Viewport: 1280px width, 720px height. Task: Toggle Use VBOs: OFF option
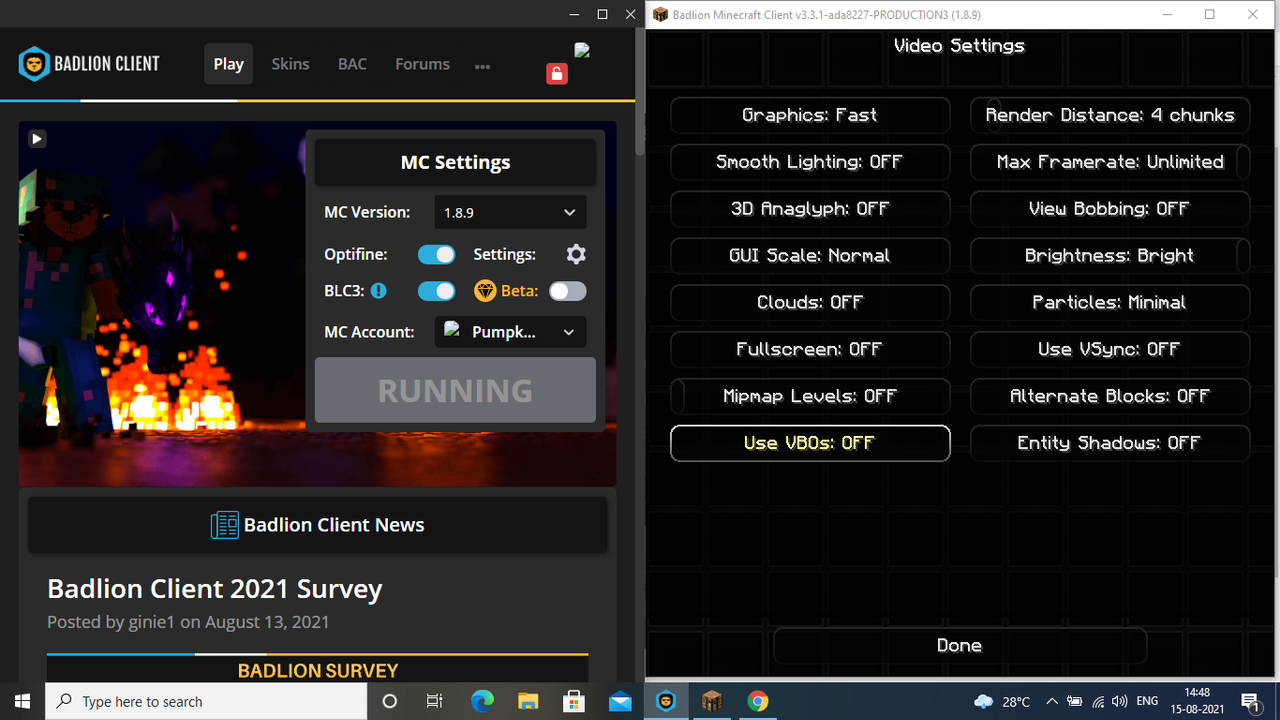(810, 443)
